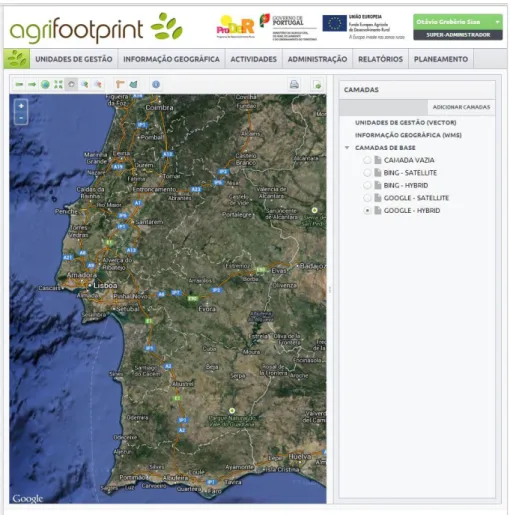
Task: Click the Camada Vazia page icon
Action: click(x=378, y=160)
